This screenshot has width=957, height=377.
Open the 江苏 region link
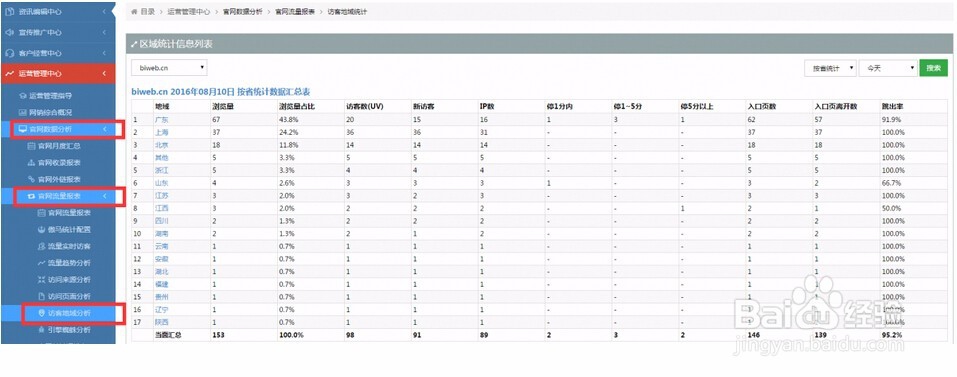[x=161, y=195]
